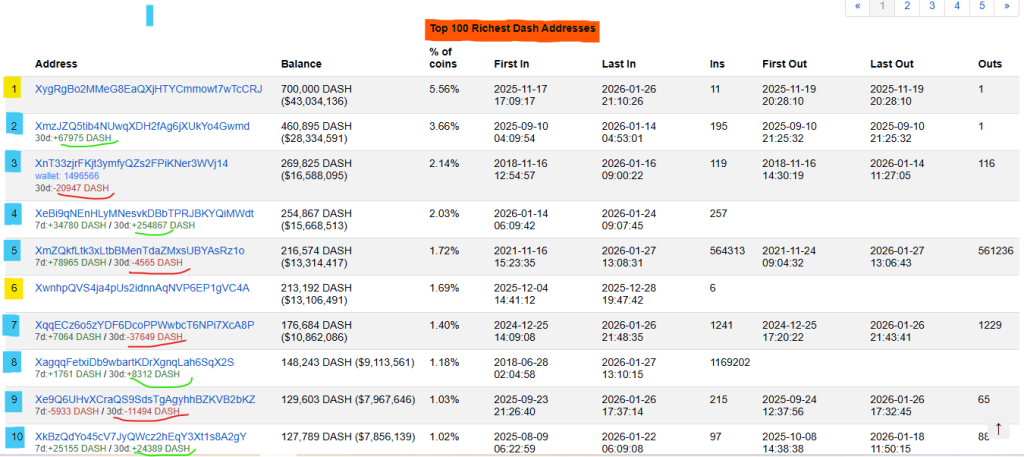This screenshot has width=1024, height=457.
Task: Select page 4 in the pagination
Action: coord(957,5)
